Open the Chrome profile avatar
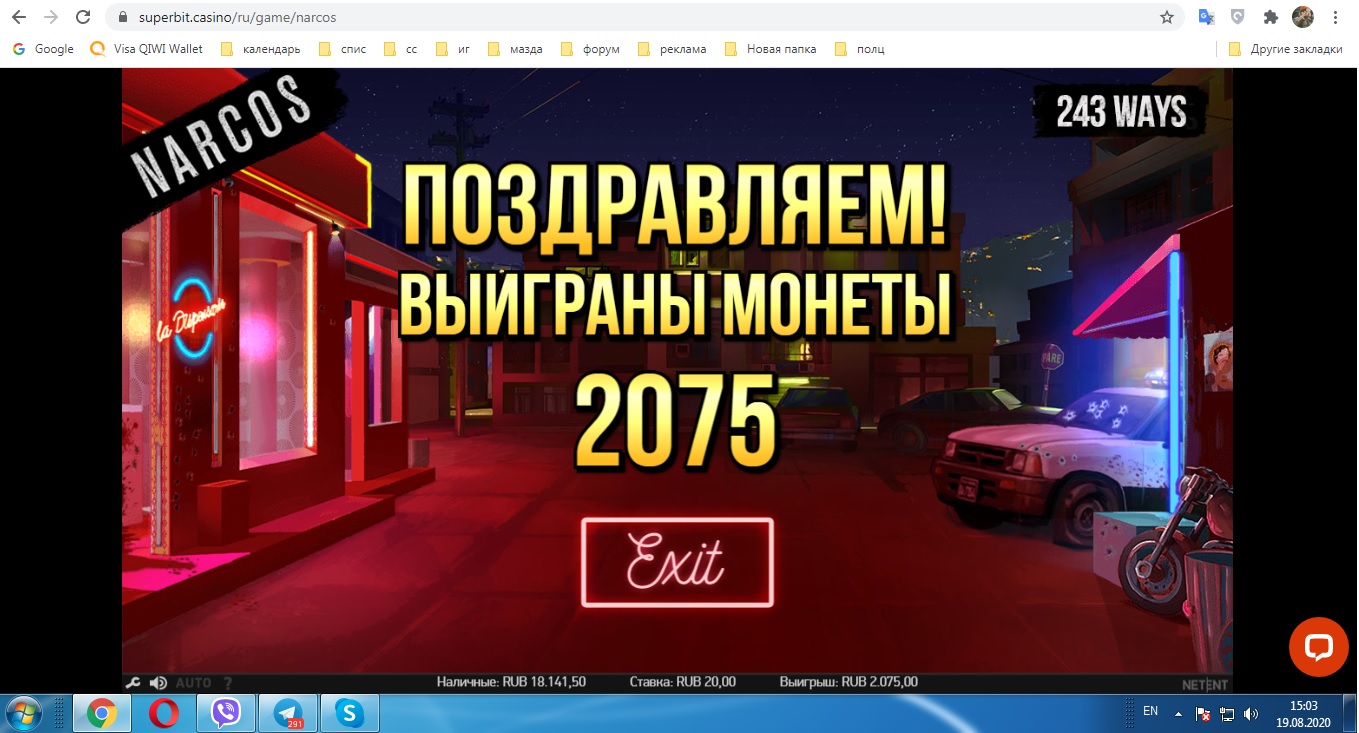Image resolution: width=1359 pixels, height=733 pixels. point(1302,17)
